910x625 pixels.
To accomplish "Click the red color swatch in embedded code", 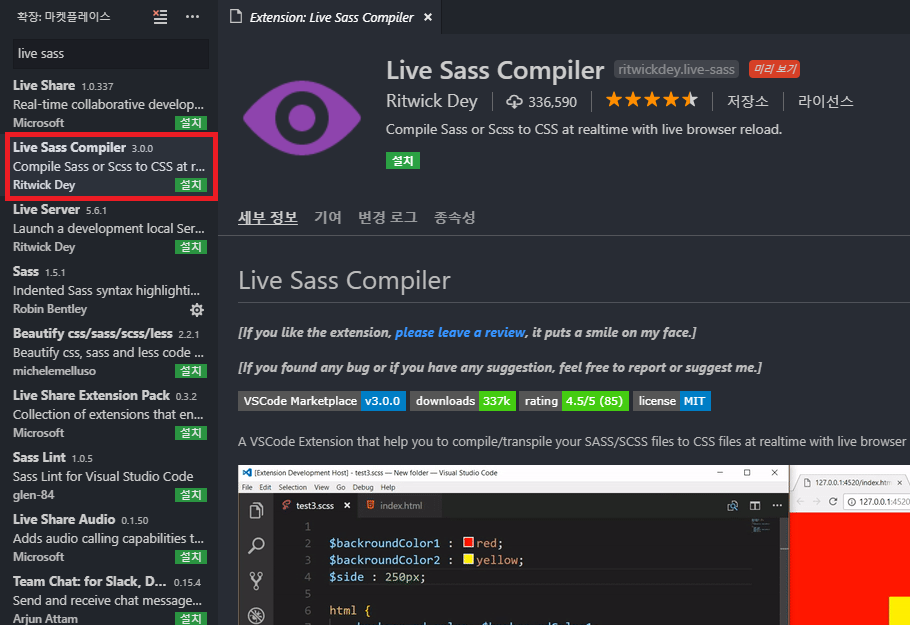I will point(468,543).
